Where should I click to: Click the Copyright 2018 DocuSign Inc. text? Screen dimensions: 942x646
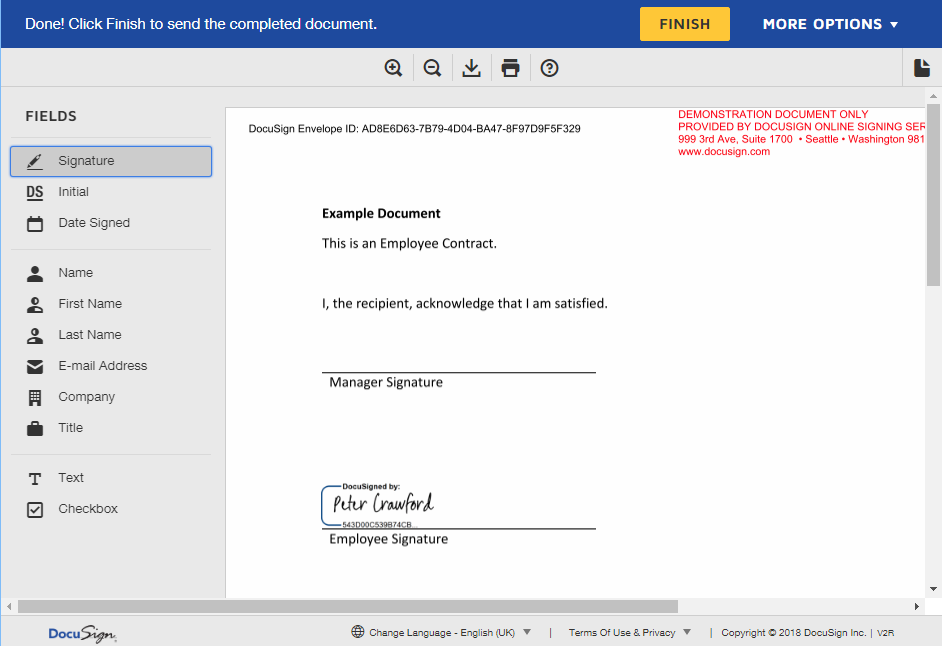tap(794, 632)
